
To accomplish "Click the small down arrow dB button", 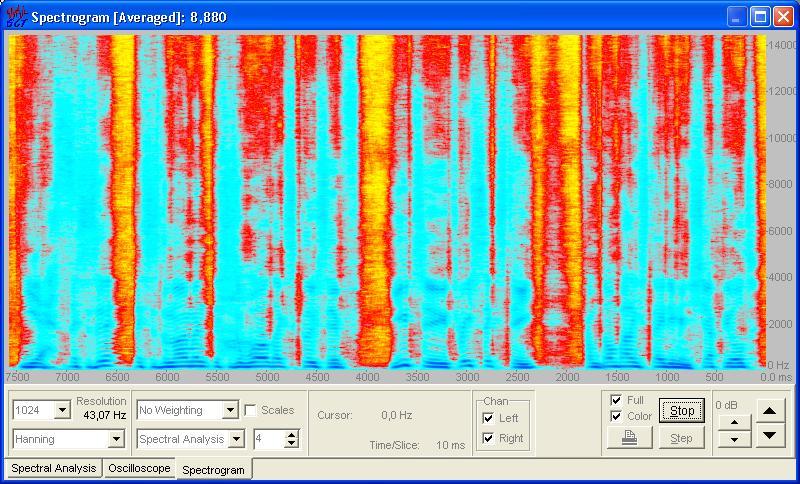I will pyautogui.click(x=734, y=439).
